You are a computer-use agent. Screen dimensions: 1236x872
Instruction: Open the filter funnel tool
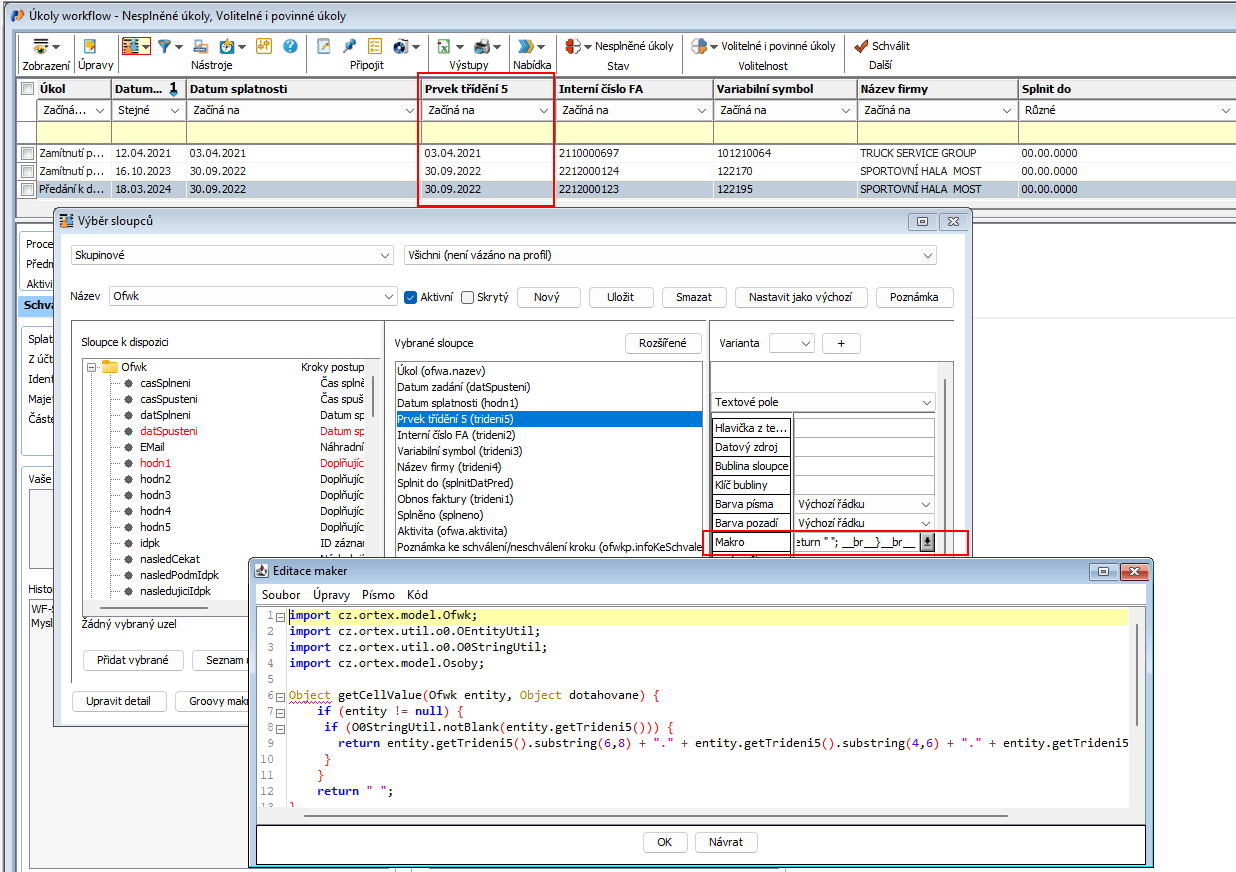tap(165, 46)
